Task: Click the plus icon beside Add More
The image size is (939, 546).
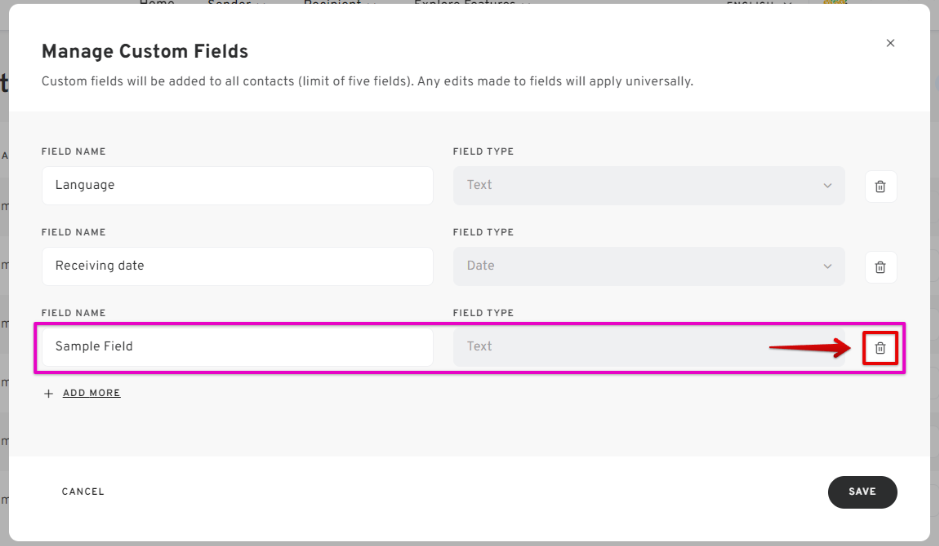Action: [49, 393]
